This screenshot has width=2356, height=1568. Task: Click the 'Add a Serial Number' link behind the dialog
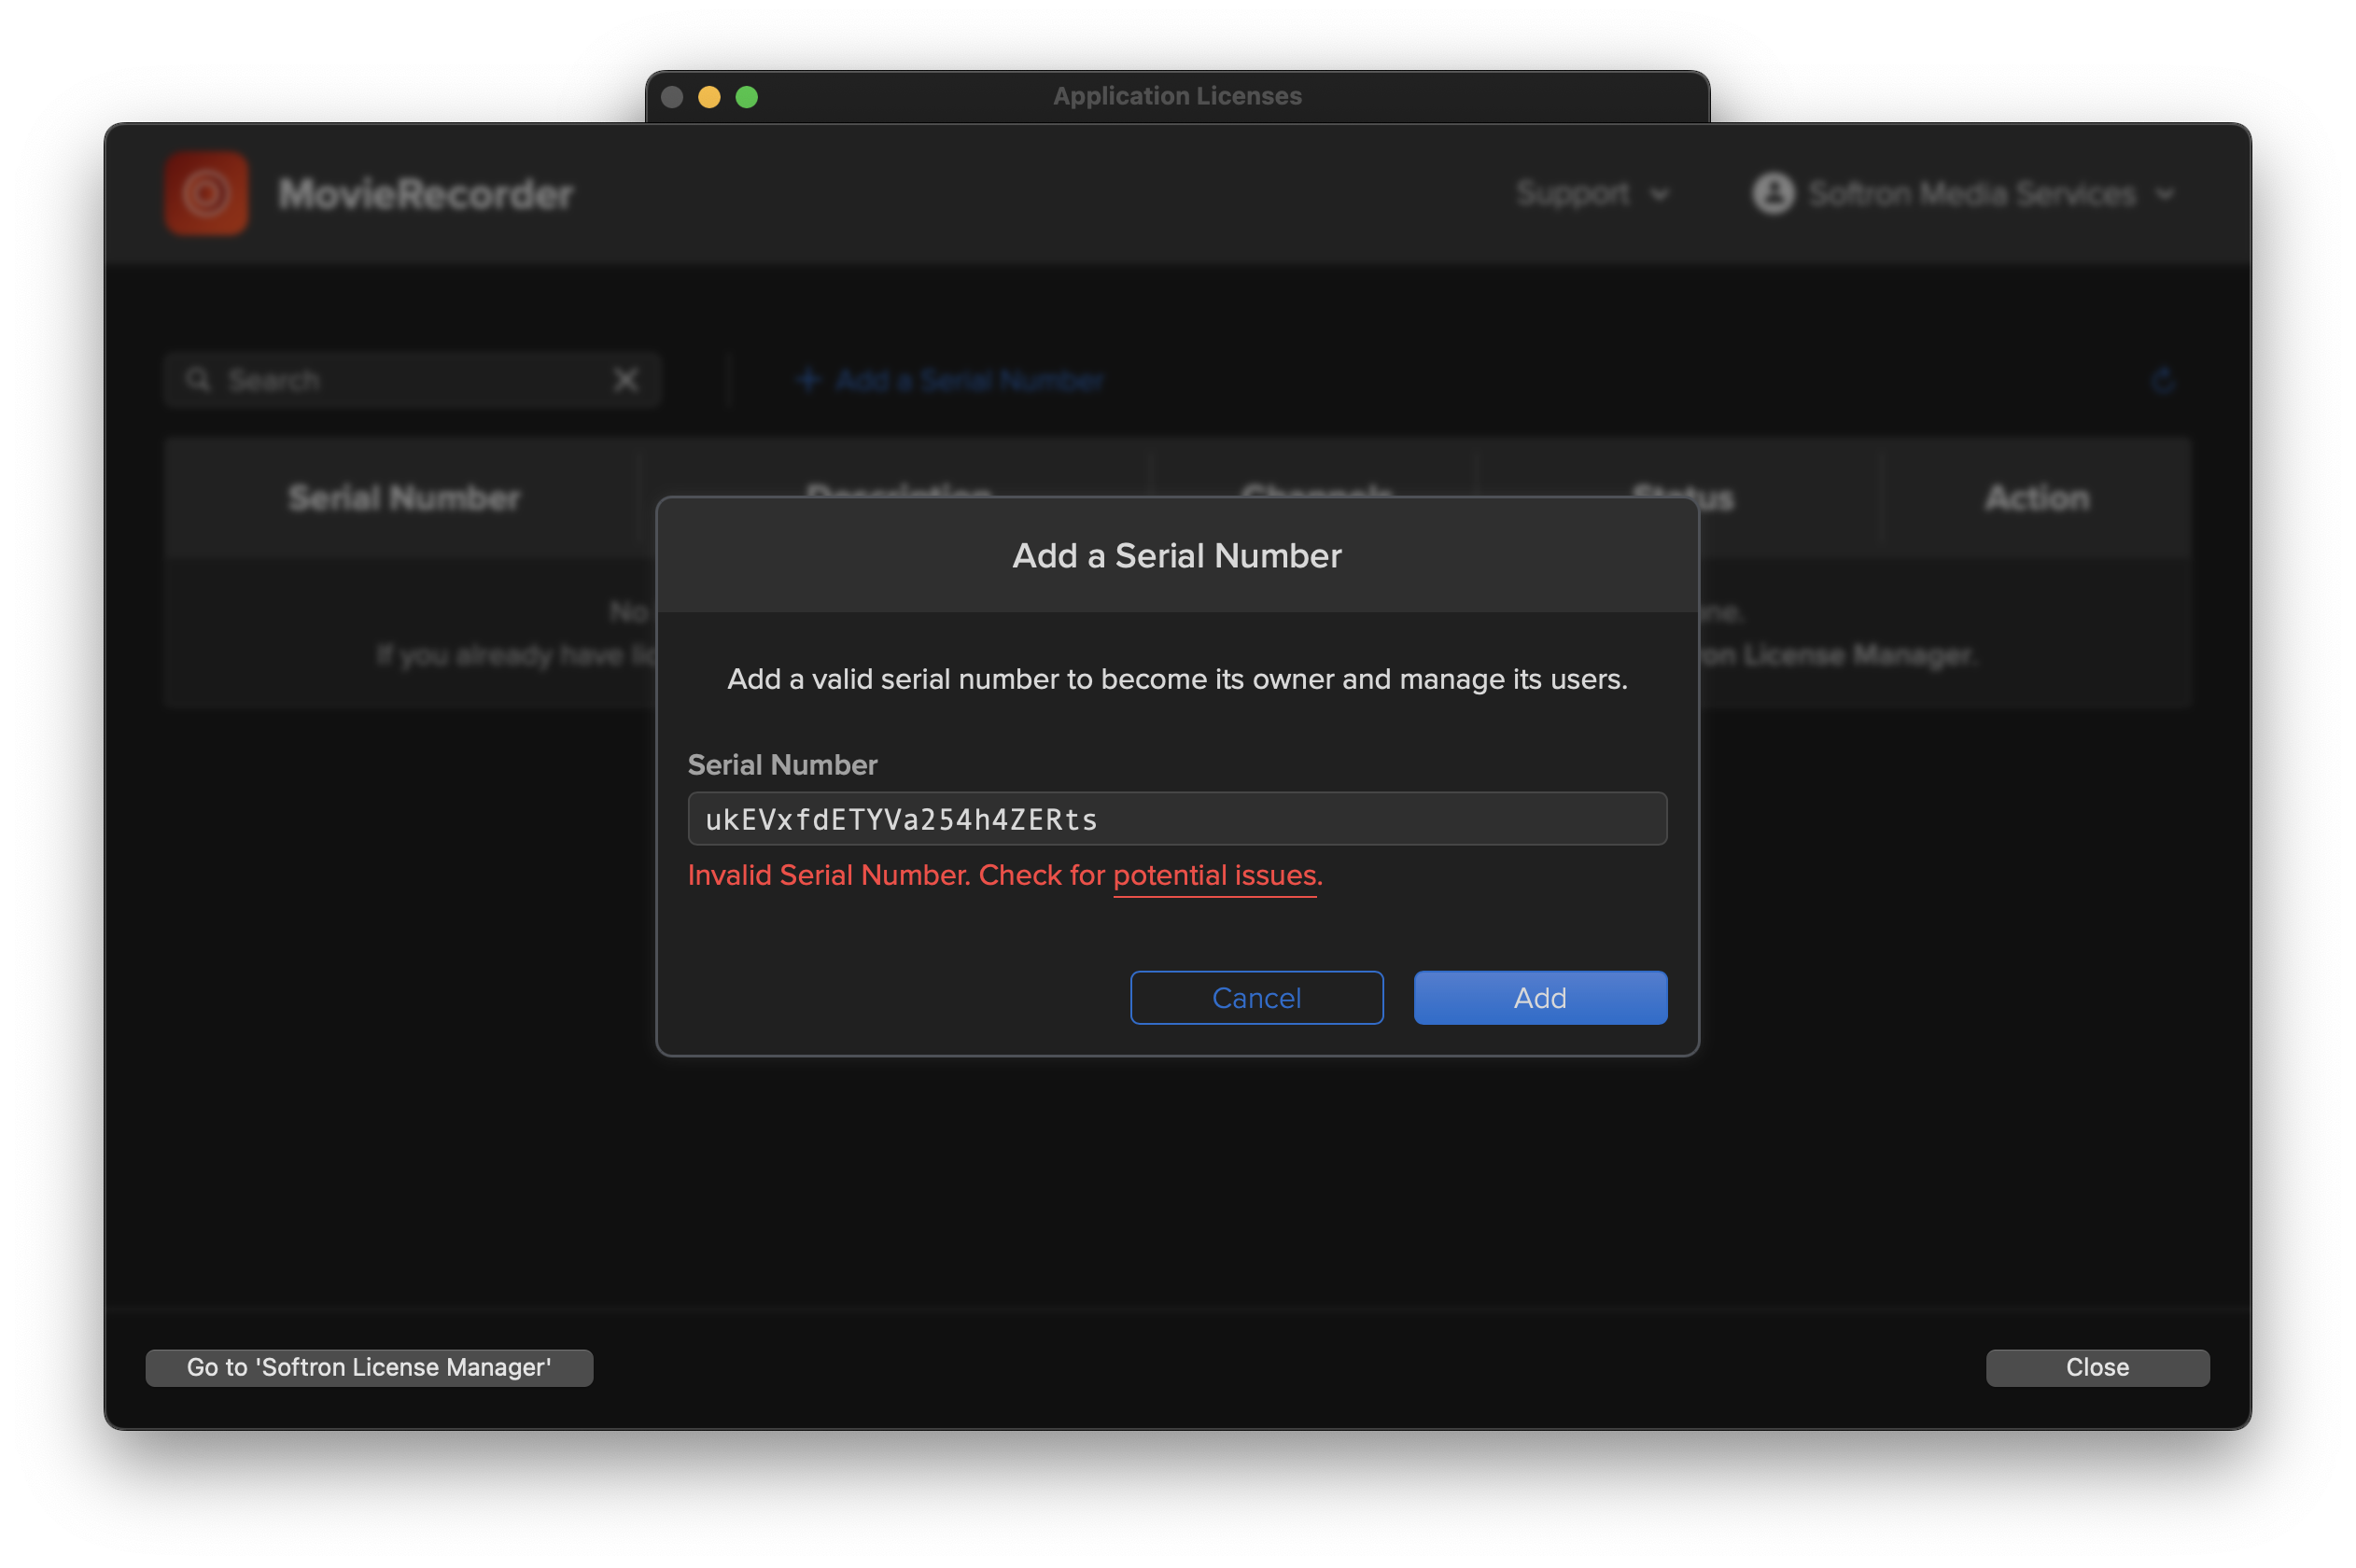(x=950, y=380)
